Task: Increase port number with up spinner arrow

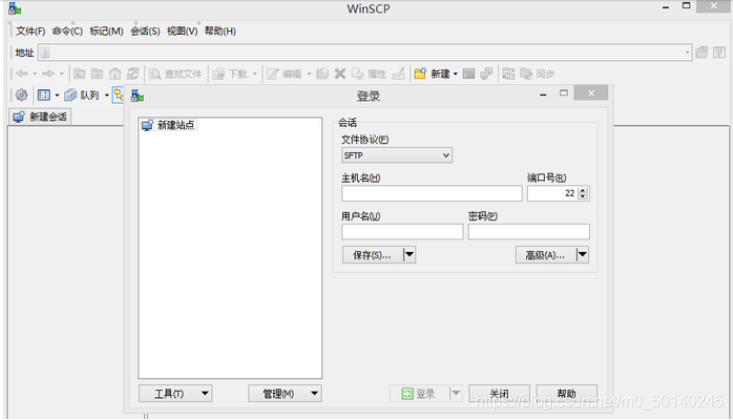Action: (x=583, y=190)
